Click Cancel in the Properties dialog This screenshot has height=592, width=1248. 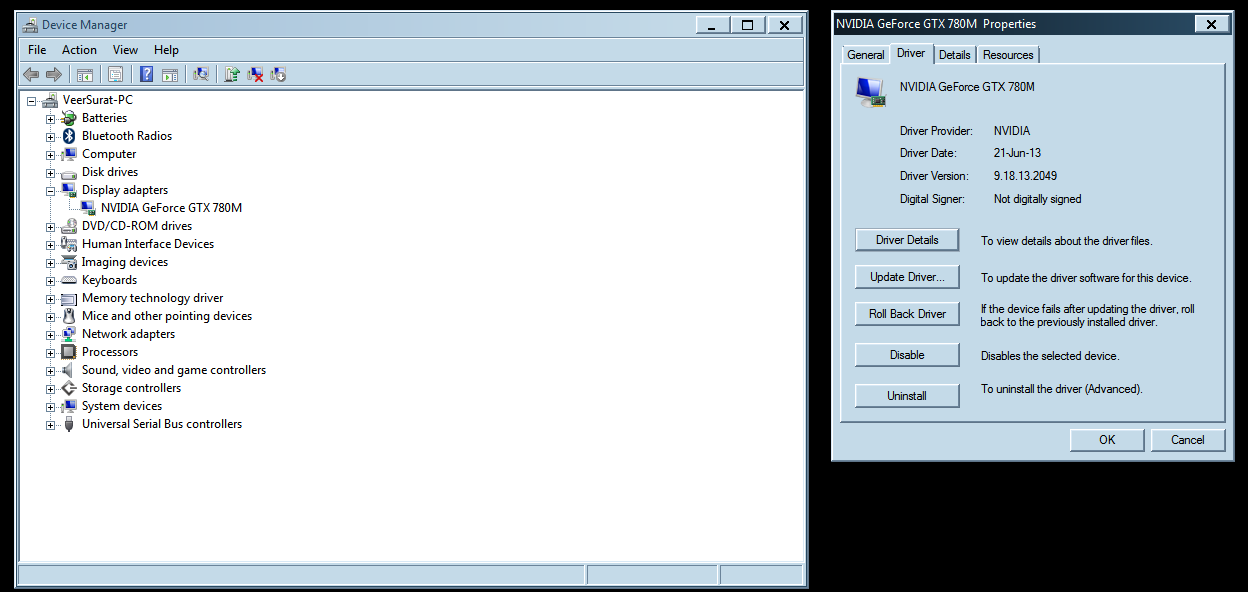click(1188, 440)
